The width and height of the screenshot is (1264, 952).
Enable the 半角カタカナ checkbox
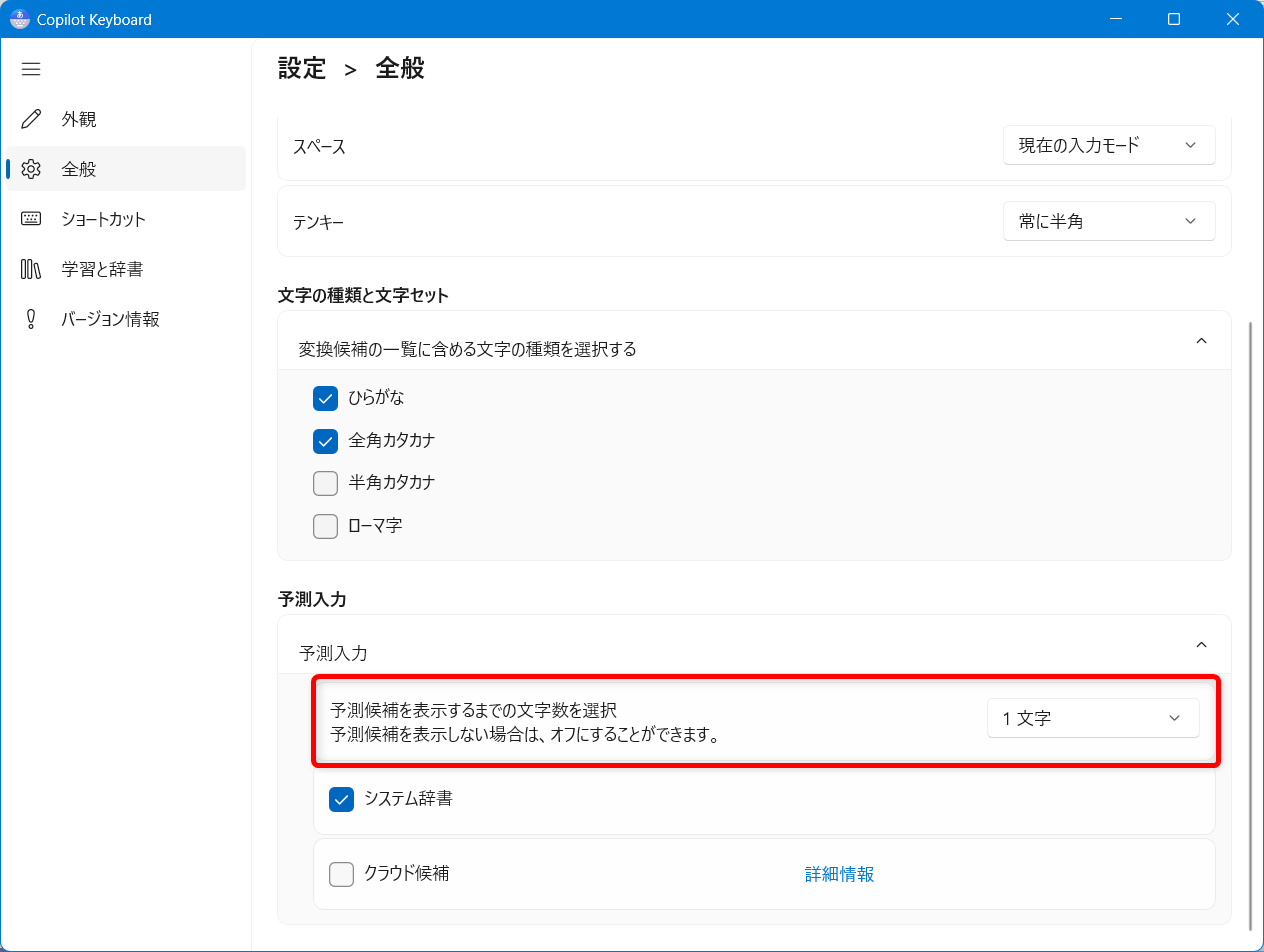tap(326, 483)
